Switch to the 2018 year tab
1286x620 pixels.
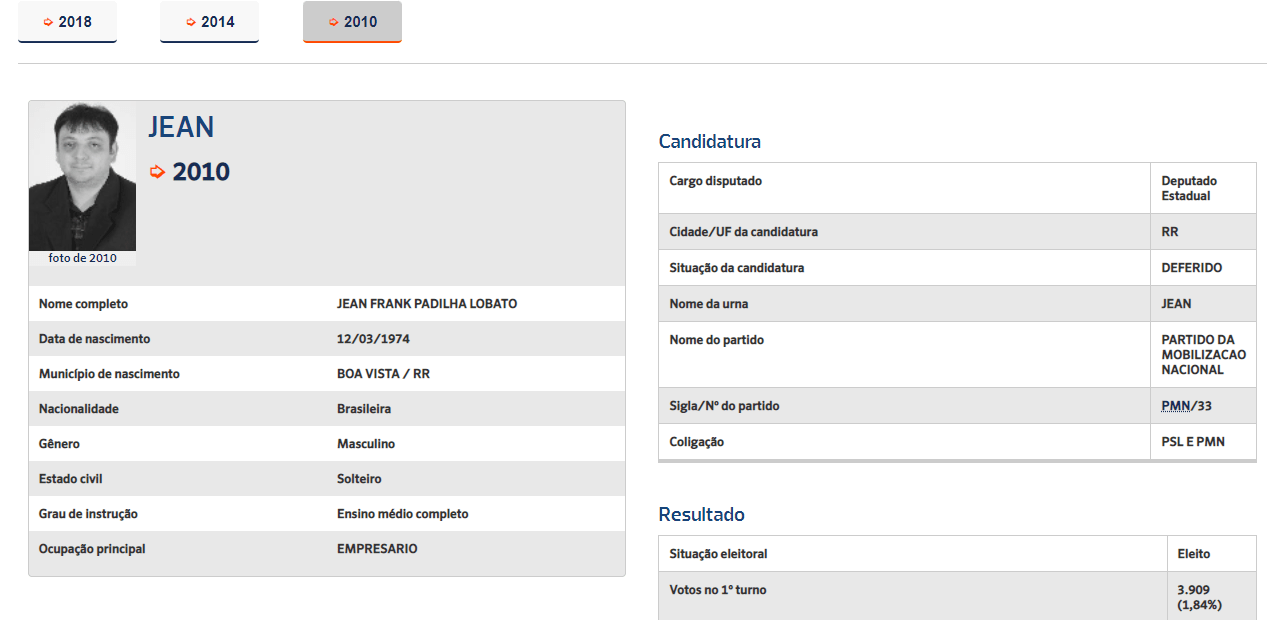pos(67,22)
